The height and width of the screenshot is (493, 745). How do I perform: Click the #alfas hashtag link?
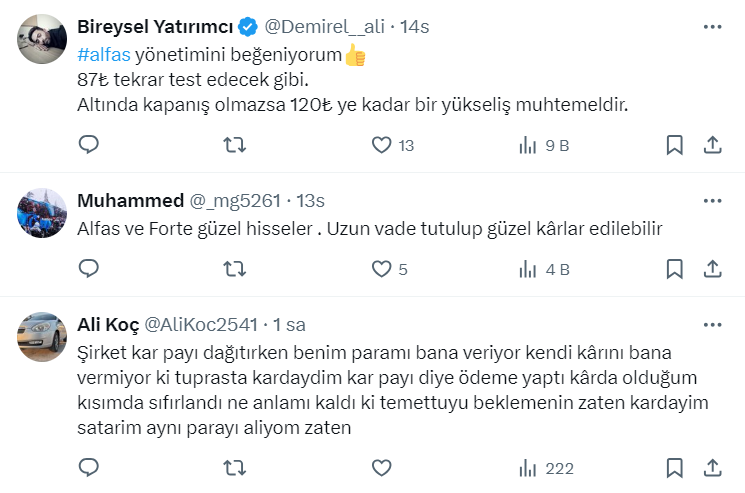pyautogui.click(x=103, y=56)
